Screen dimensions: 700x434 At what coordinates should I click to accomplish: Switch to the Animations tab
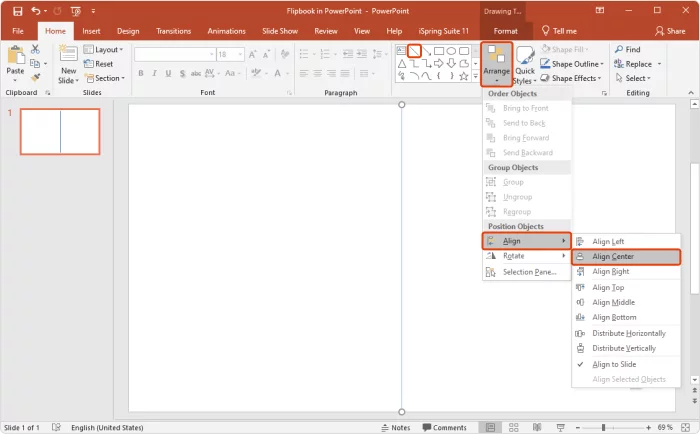(226, 31)
